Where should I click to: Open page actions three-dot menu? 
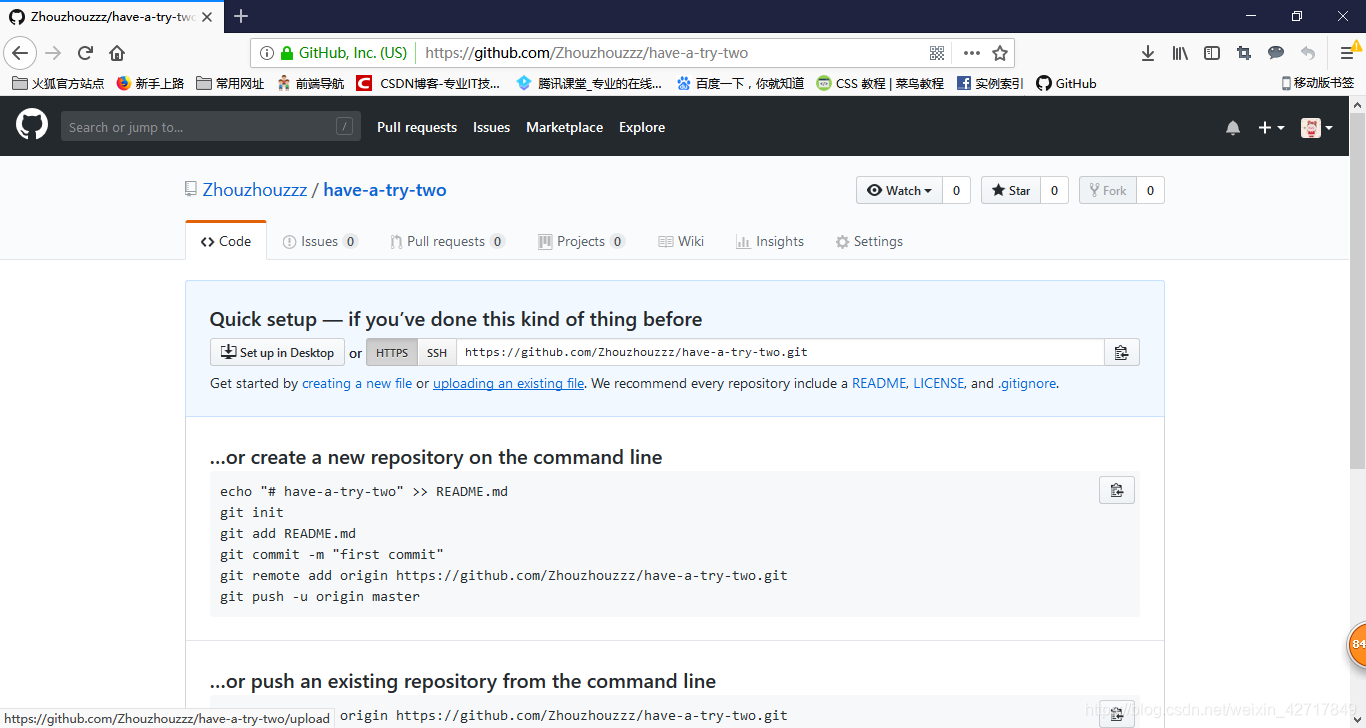pyautogui.click(x=971, y=53)
